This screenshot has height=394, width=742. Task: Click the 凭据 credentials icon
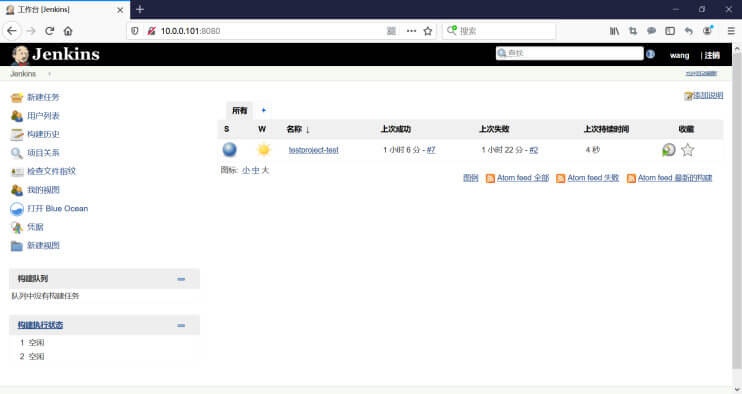(x=17, y=228)
